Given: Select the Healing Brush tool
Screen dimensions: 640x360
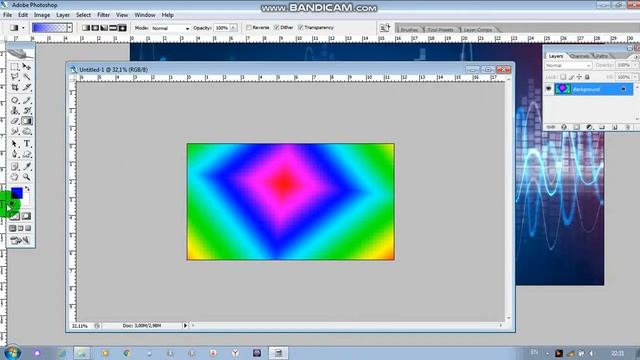Looking at the screenshot, I should [x=15, y=100].
